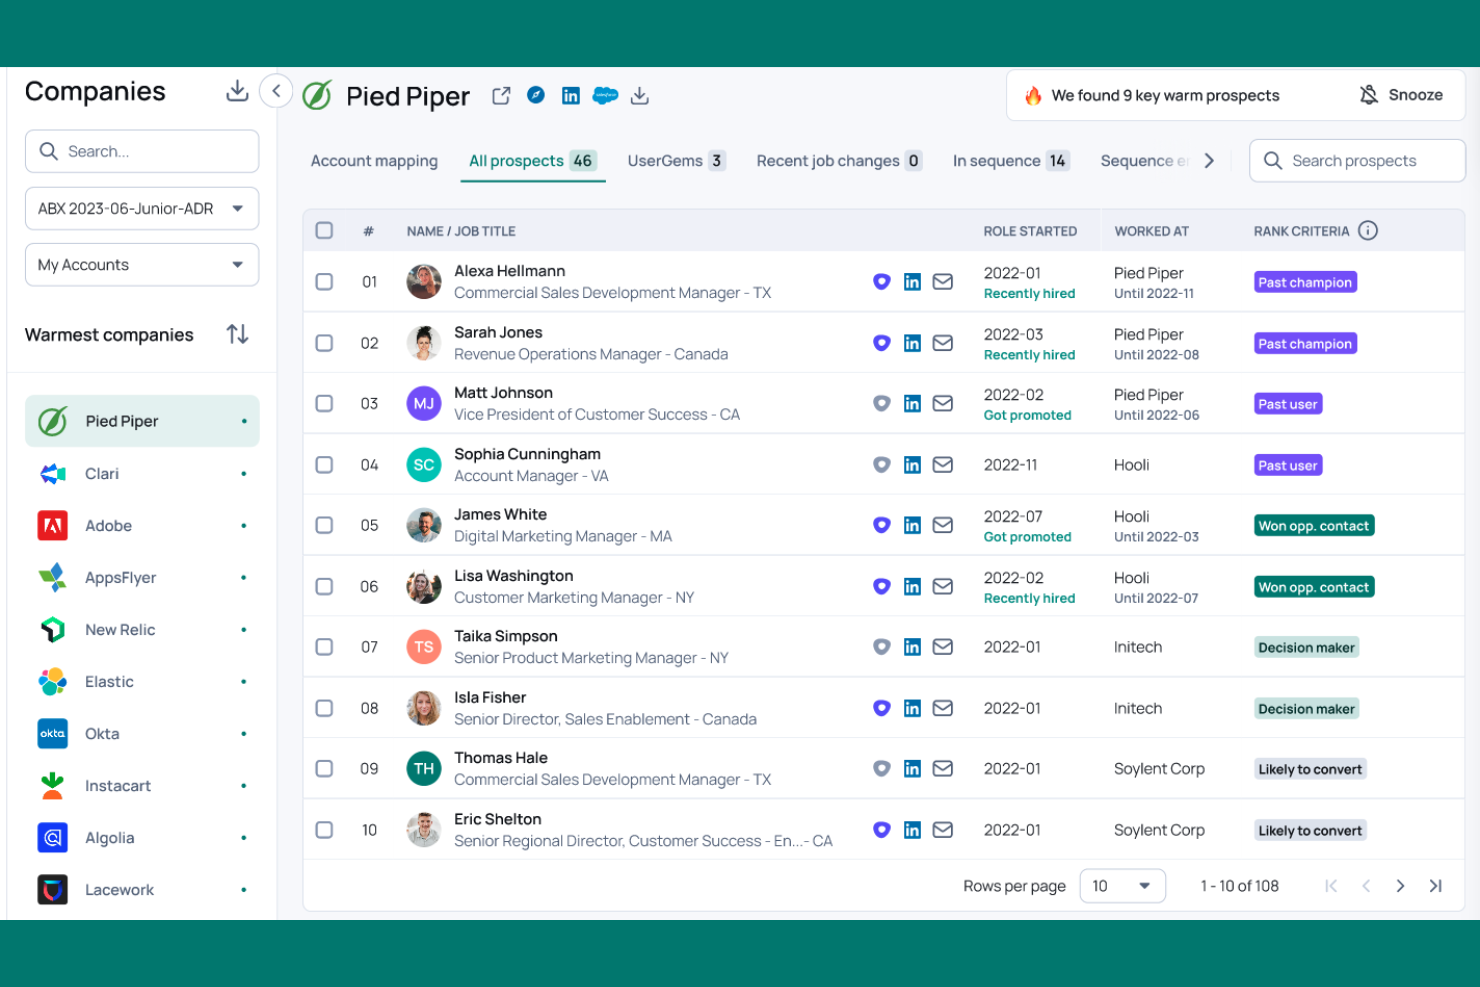Open New Relic in the company list
Image resolution: width=1480 pixels, height=987 pixels.
pos(142,630)
